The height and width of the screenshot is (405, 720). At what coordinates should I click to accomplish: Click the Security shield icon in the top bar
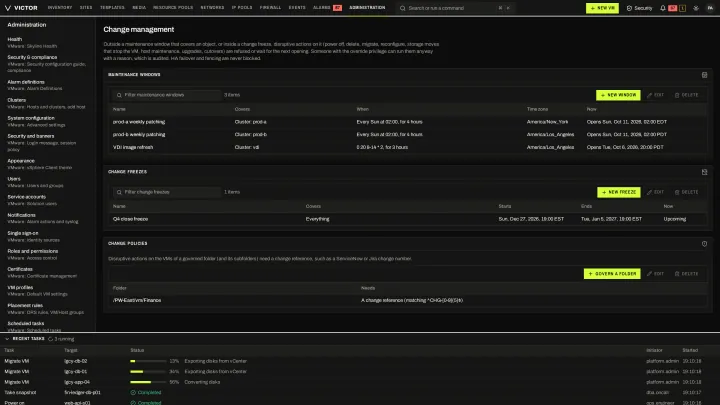[629, 8]
